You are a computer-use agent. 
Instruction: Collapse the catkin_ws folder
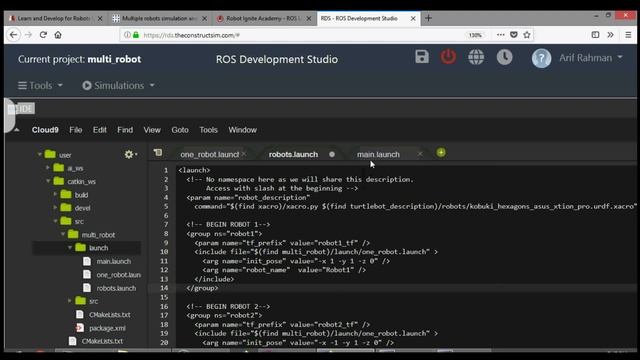point(48,181)
